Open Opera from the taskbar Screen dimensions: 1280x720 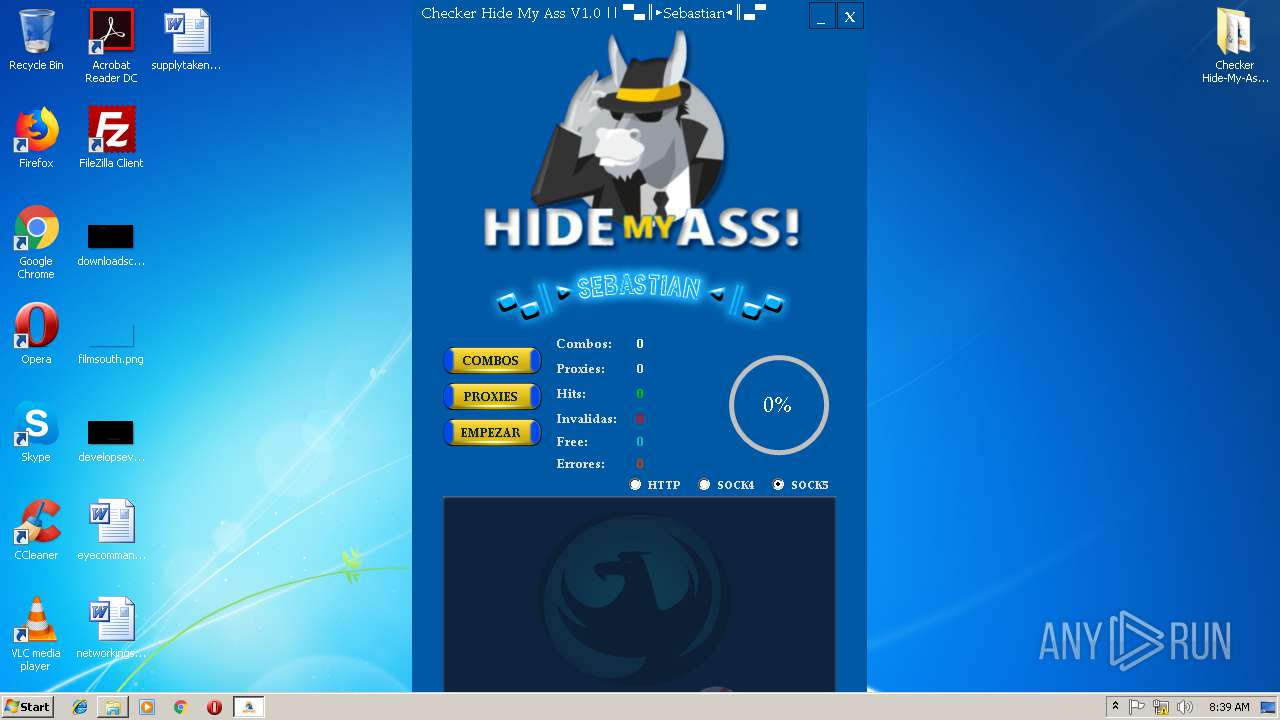(214, 707)
